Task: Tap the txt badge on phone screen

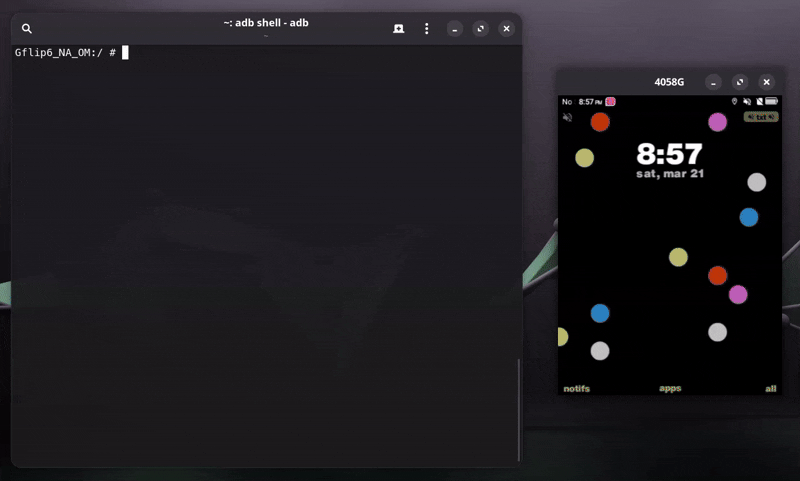Action: click(761, 117)
